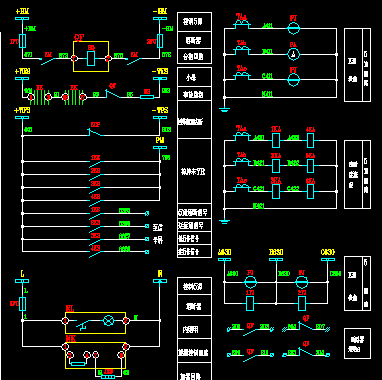Click the yellow -BM bus label
Viewport: 382px width, 380px height.
tap(160, 11)
